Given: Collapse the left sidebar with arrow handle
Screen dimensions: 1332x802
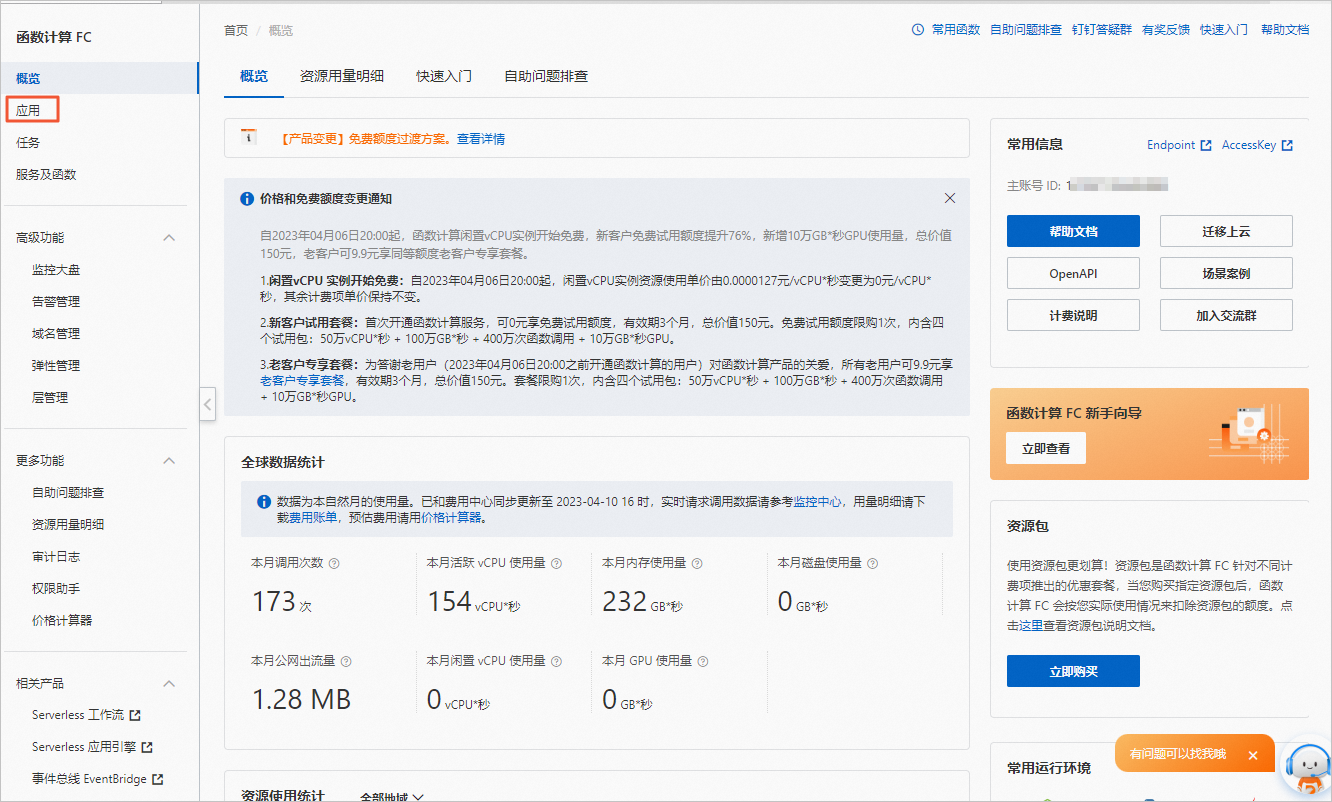Looking at the screenshot, I should click(x=207, y=405).
